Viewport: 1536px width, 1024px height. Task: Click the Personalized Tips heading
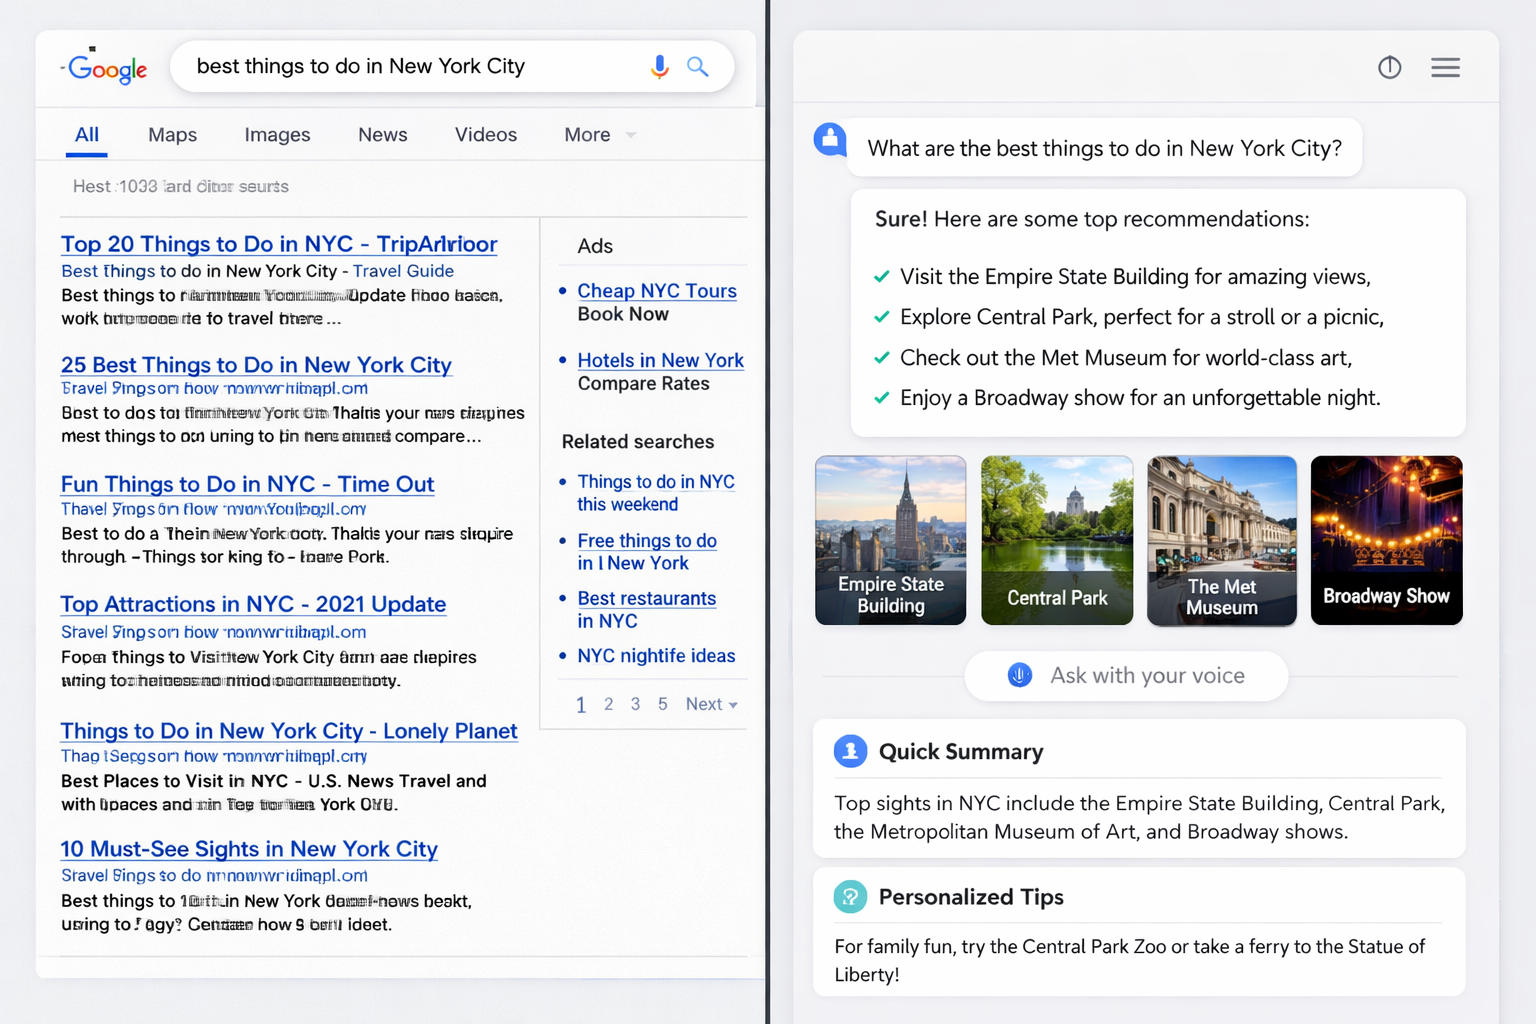coord(971,896)
